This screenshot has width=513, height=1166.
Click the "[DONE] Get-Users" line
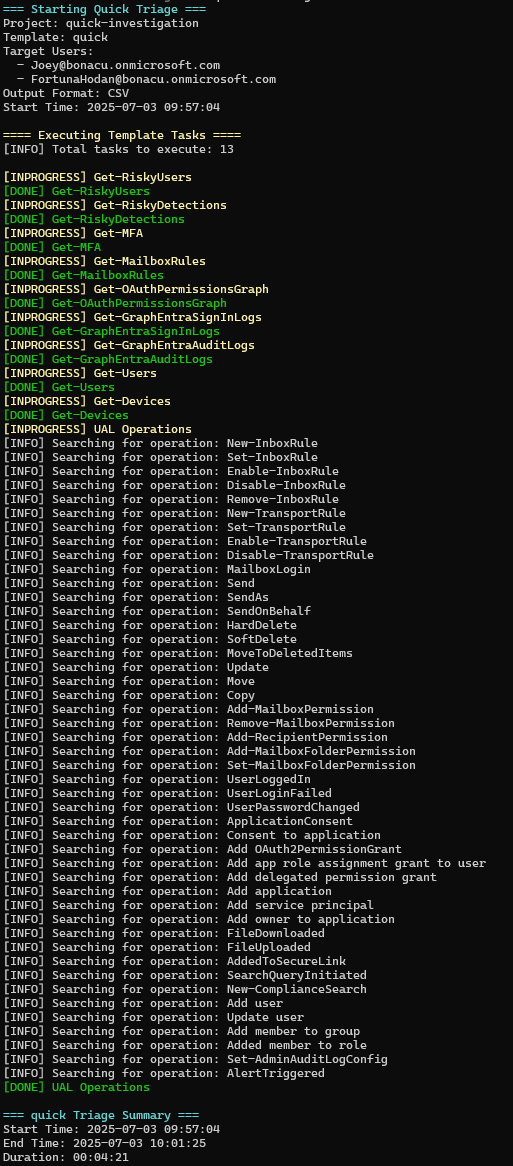(x=59, y=387)
